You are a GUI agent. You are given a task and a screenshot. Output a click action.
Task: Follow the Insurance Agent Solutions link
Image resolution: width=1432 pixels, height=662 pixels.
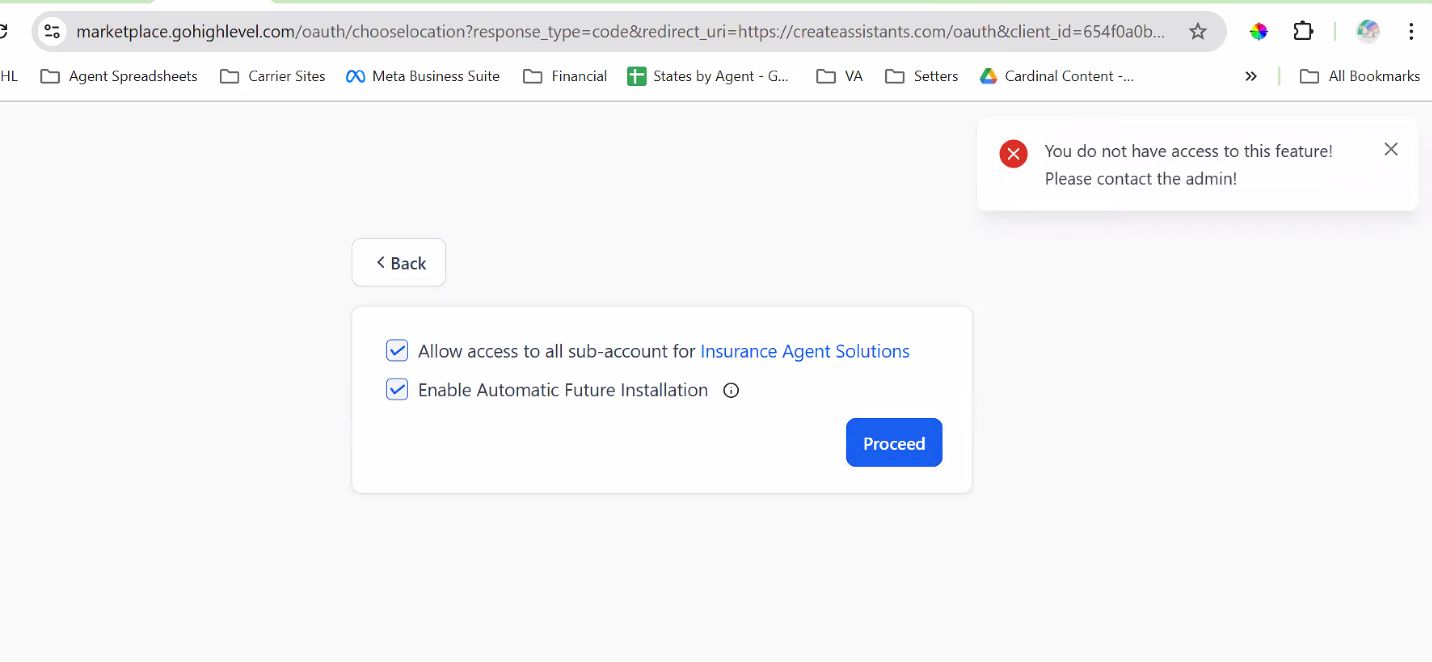[x=805, y=351]
